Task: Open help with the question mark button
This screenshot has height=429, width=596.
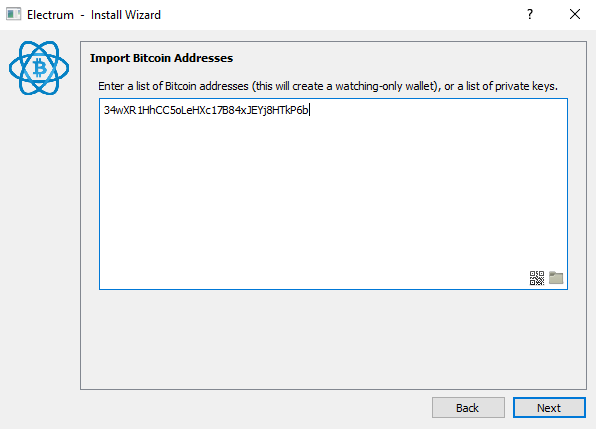Action: [530, 14]
